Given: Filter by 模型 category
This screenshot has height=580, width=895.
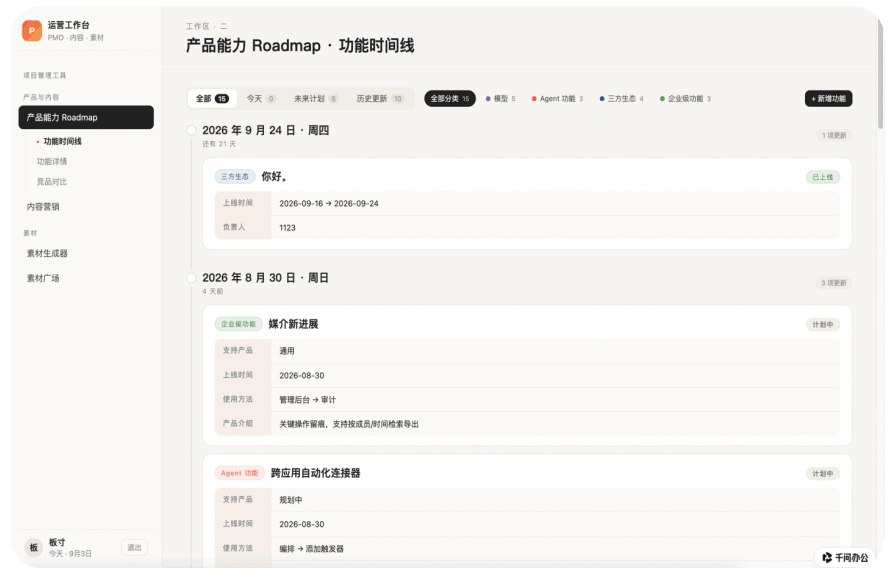Looking at the screenshot, I should point(501,99).
